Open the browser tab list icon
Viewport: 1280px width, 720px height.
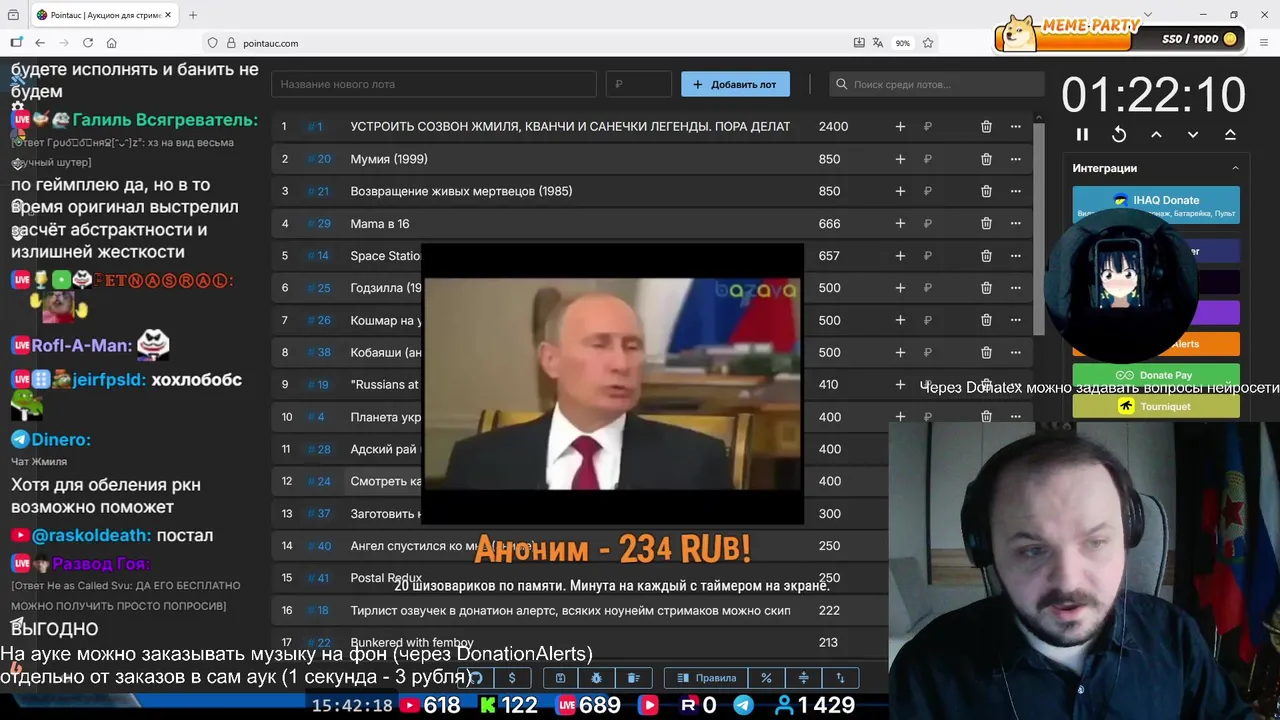[x=13, y=15]
